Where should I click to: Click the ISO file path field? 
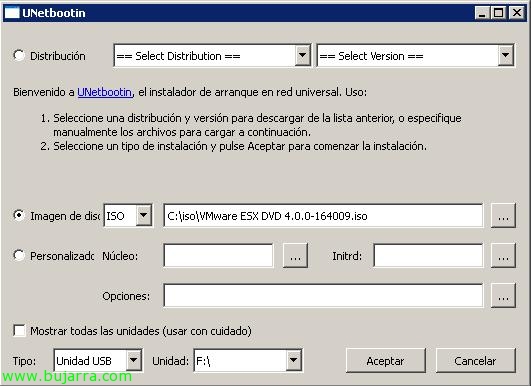coord(323,215)
